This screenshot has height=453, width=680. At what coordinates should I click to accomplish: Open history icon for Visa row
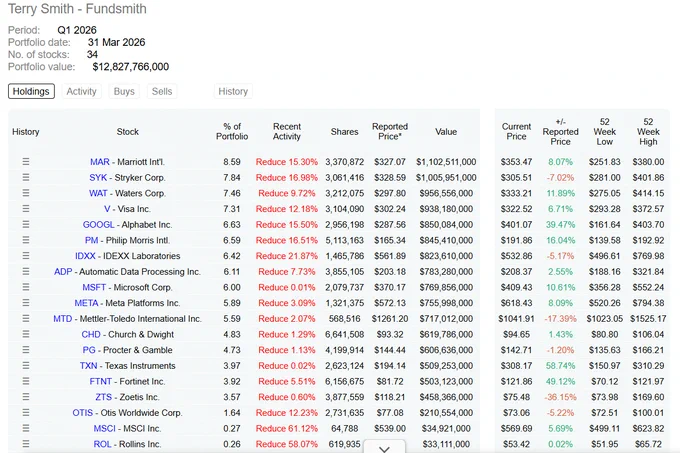pos(26,209)
